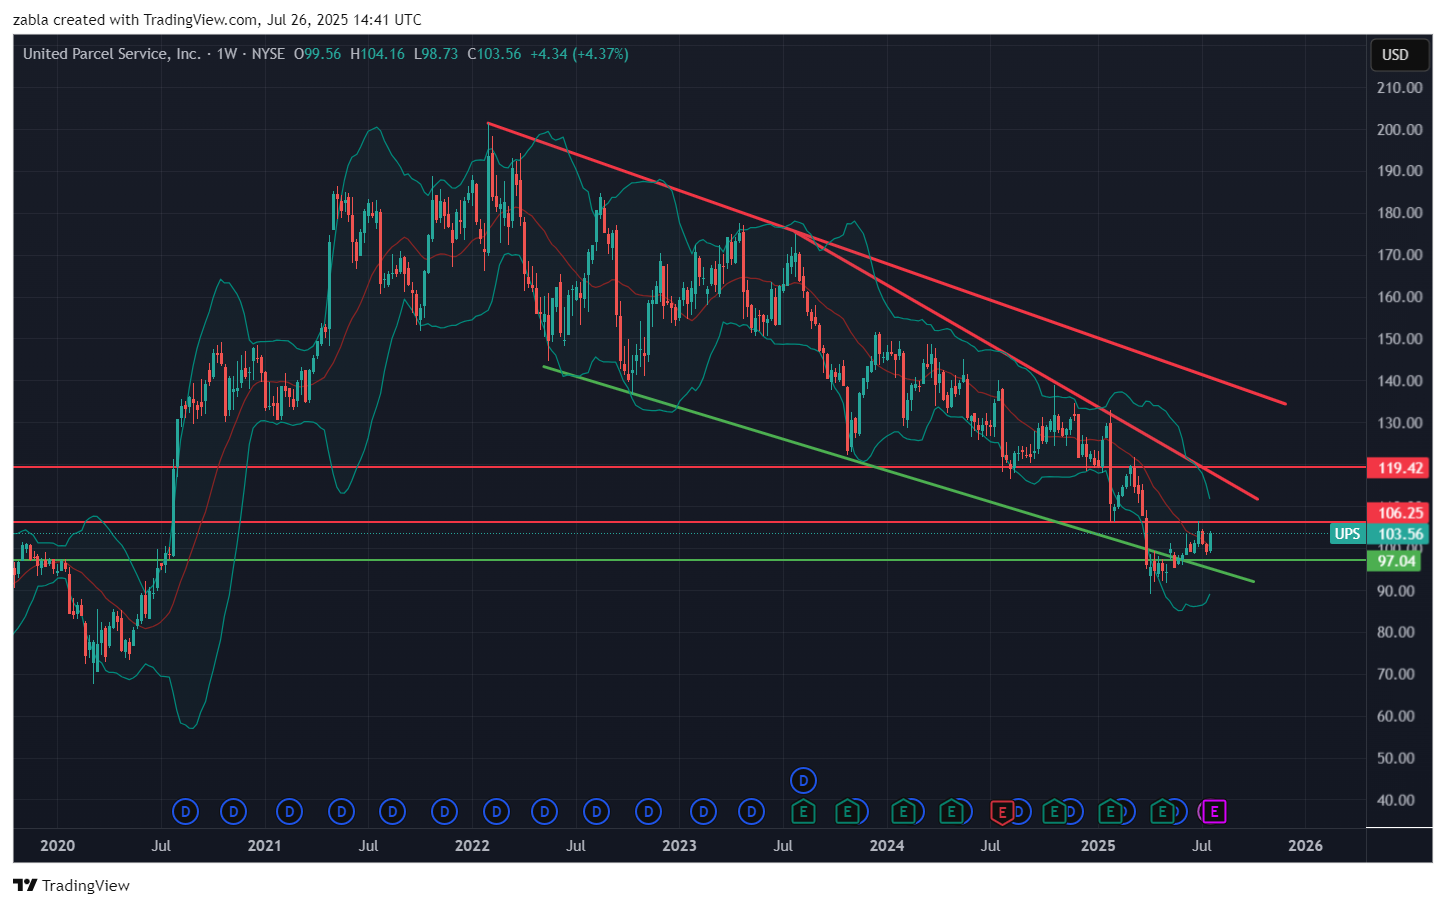Select the green earnings marker dated October 2024
Image resolution: width=1446 pixels, height=907 pixels.
click(1053, 812)
